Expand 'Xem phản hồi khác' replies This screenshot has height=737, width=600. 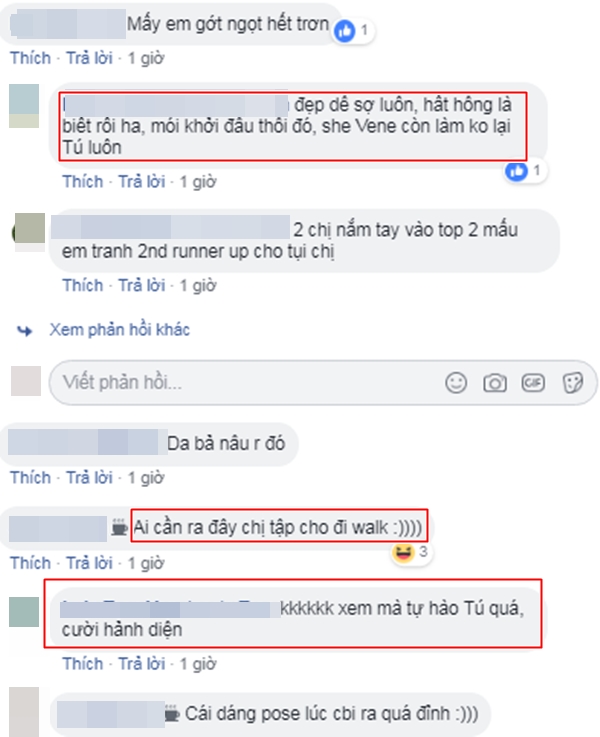click(119, 330)
